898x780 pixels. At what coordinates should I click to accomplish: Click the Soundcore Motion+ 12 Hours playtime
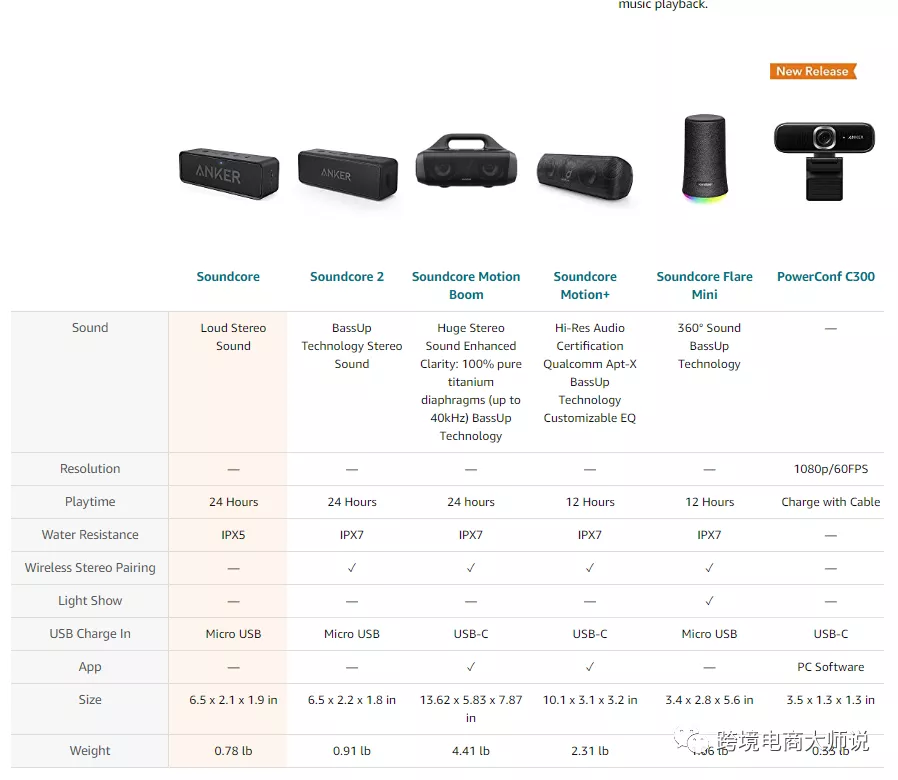[x=590, y=502]
